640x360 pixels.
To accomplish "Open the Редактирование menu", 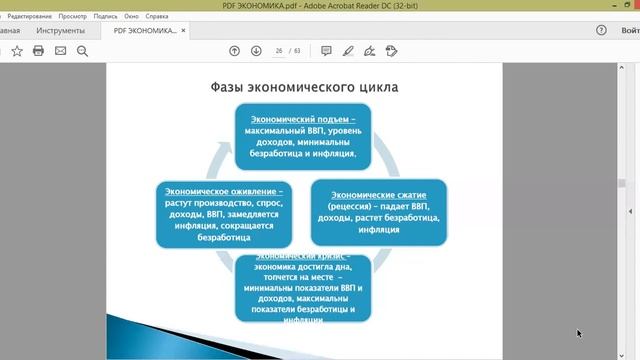I will click(x=29, y=16).
